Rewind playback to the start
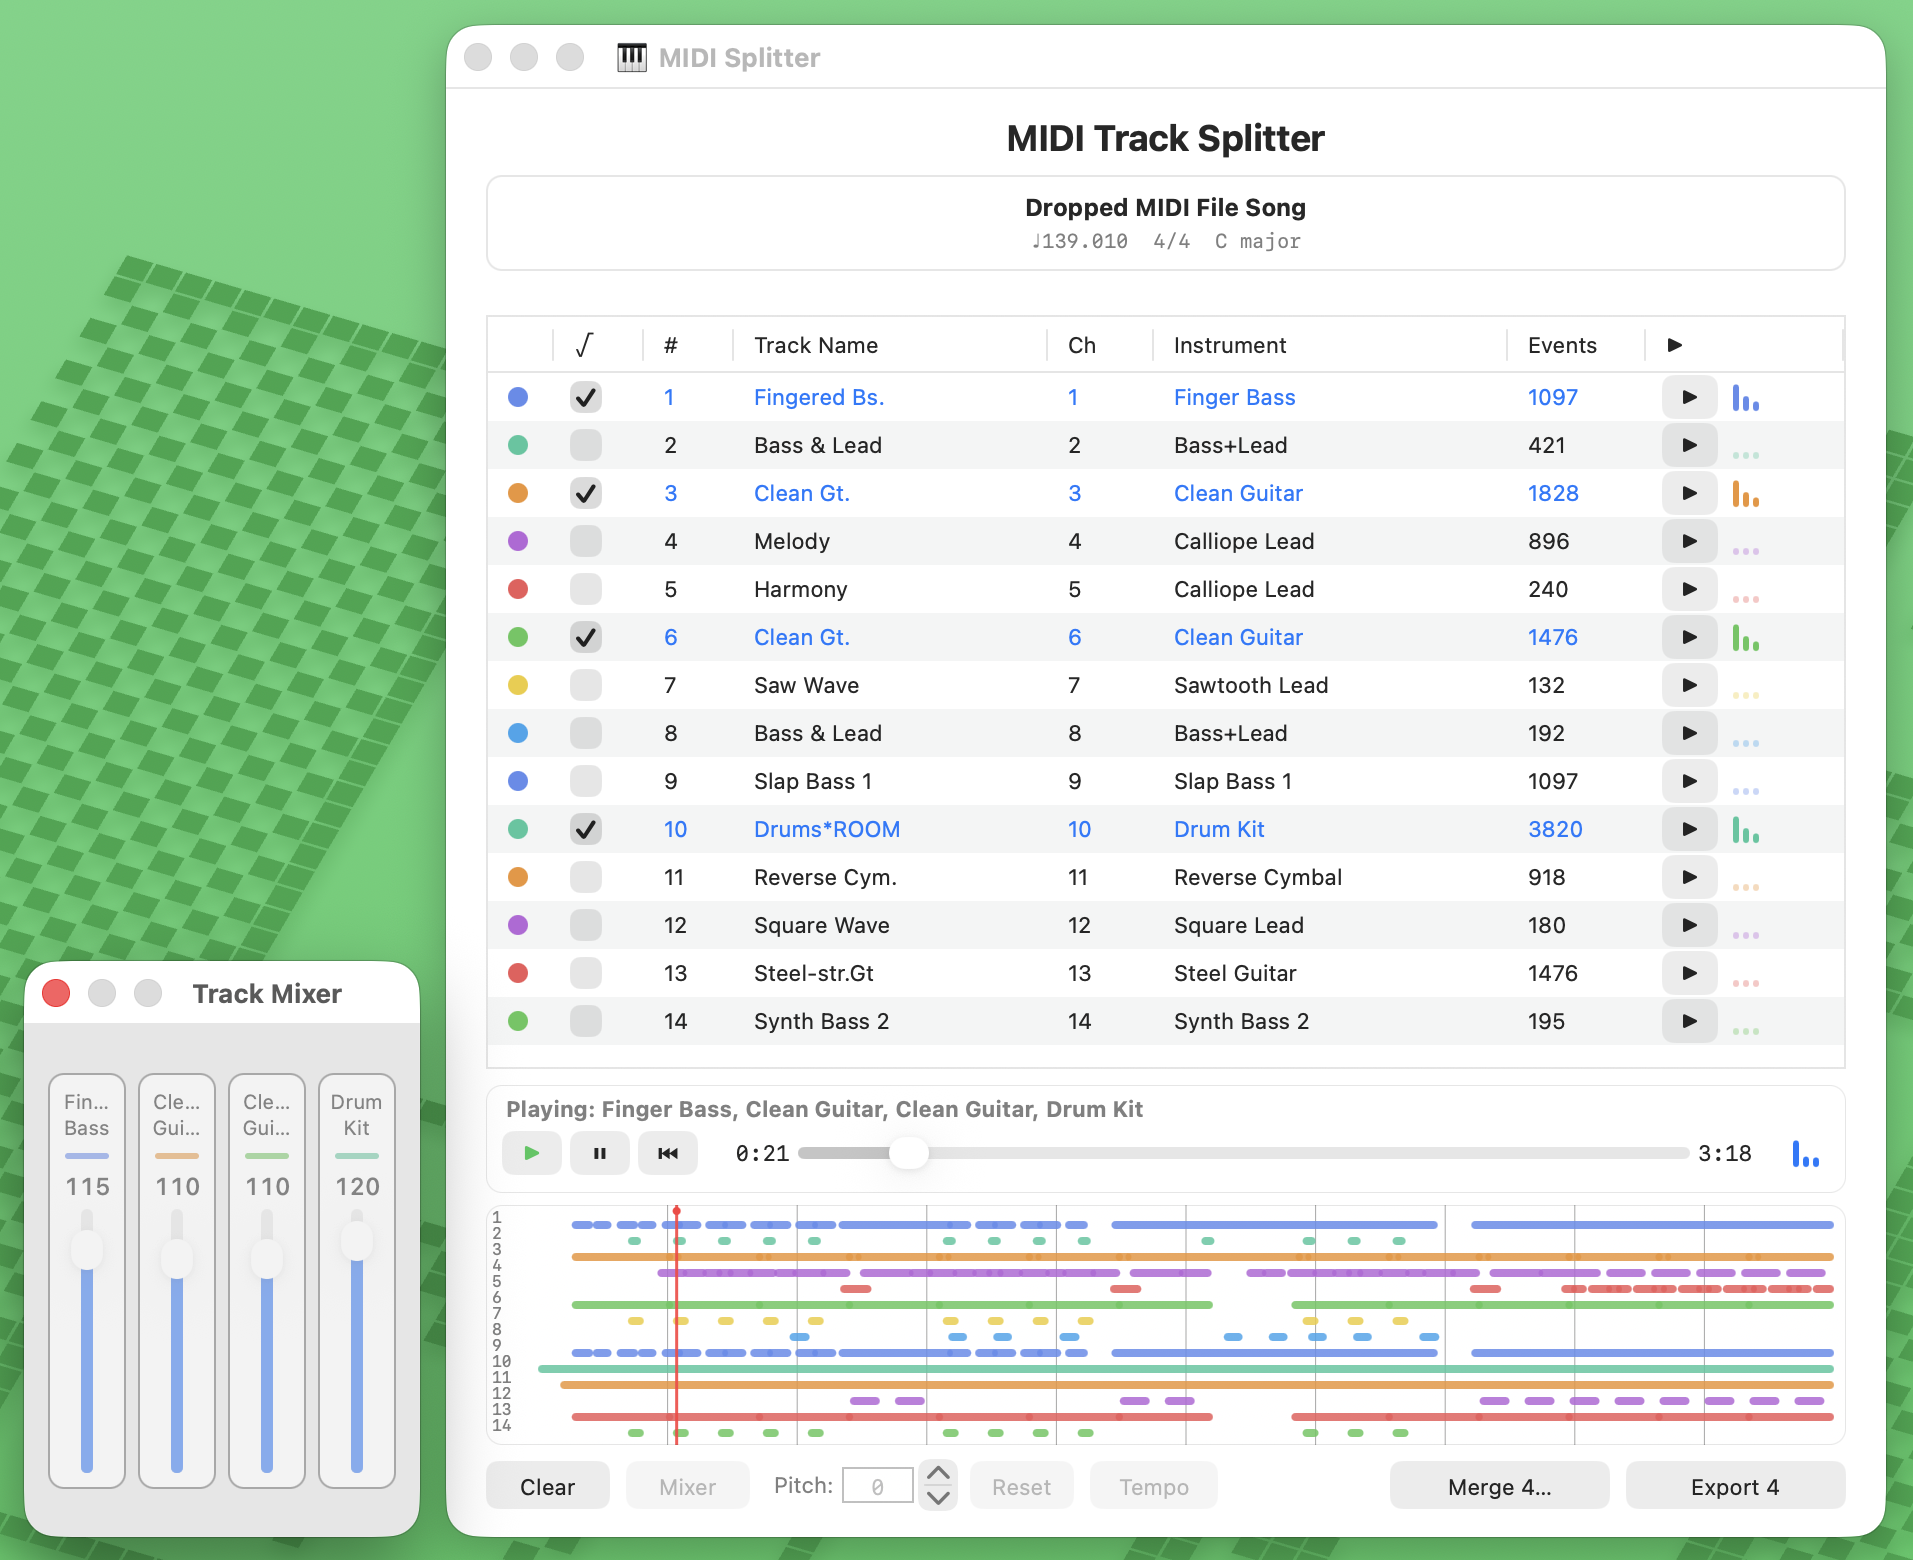Viewport: 1913px width, 1560px height. 667,1153
